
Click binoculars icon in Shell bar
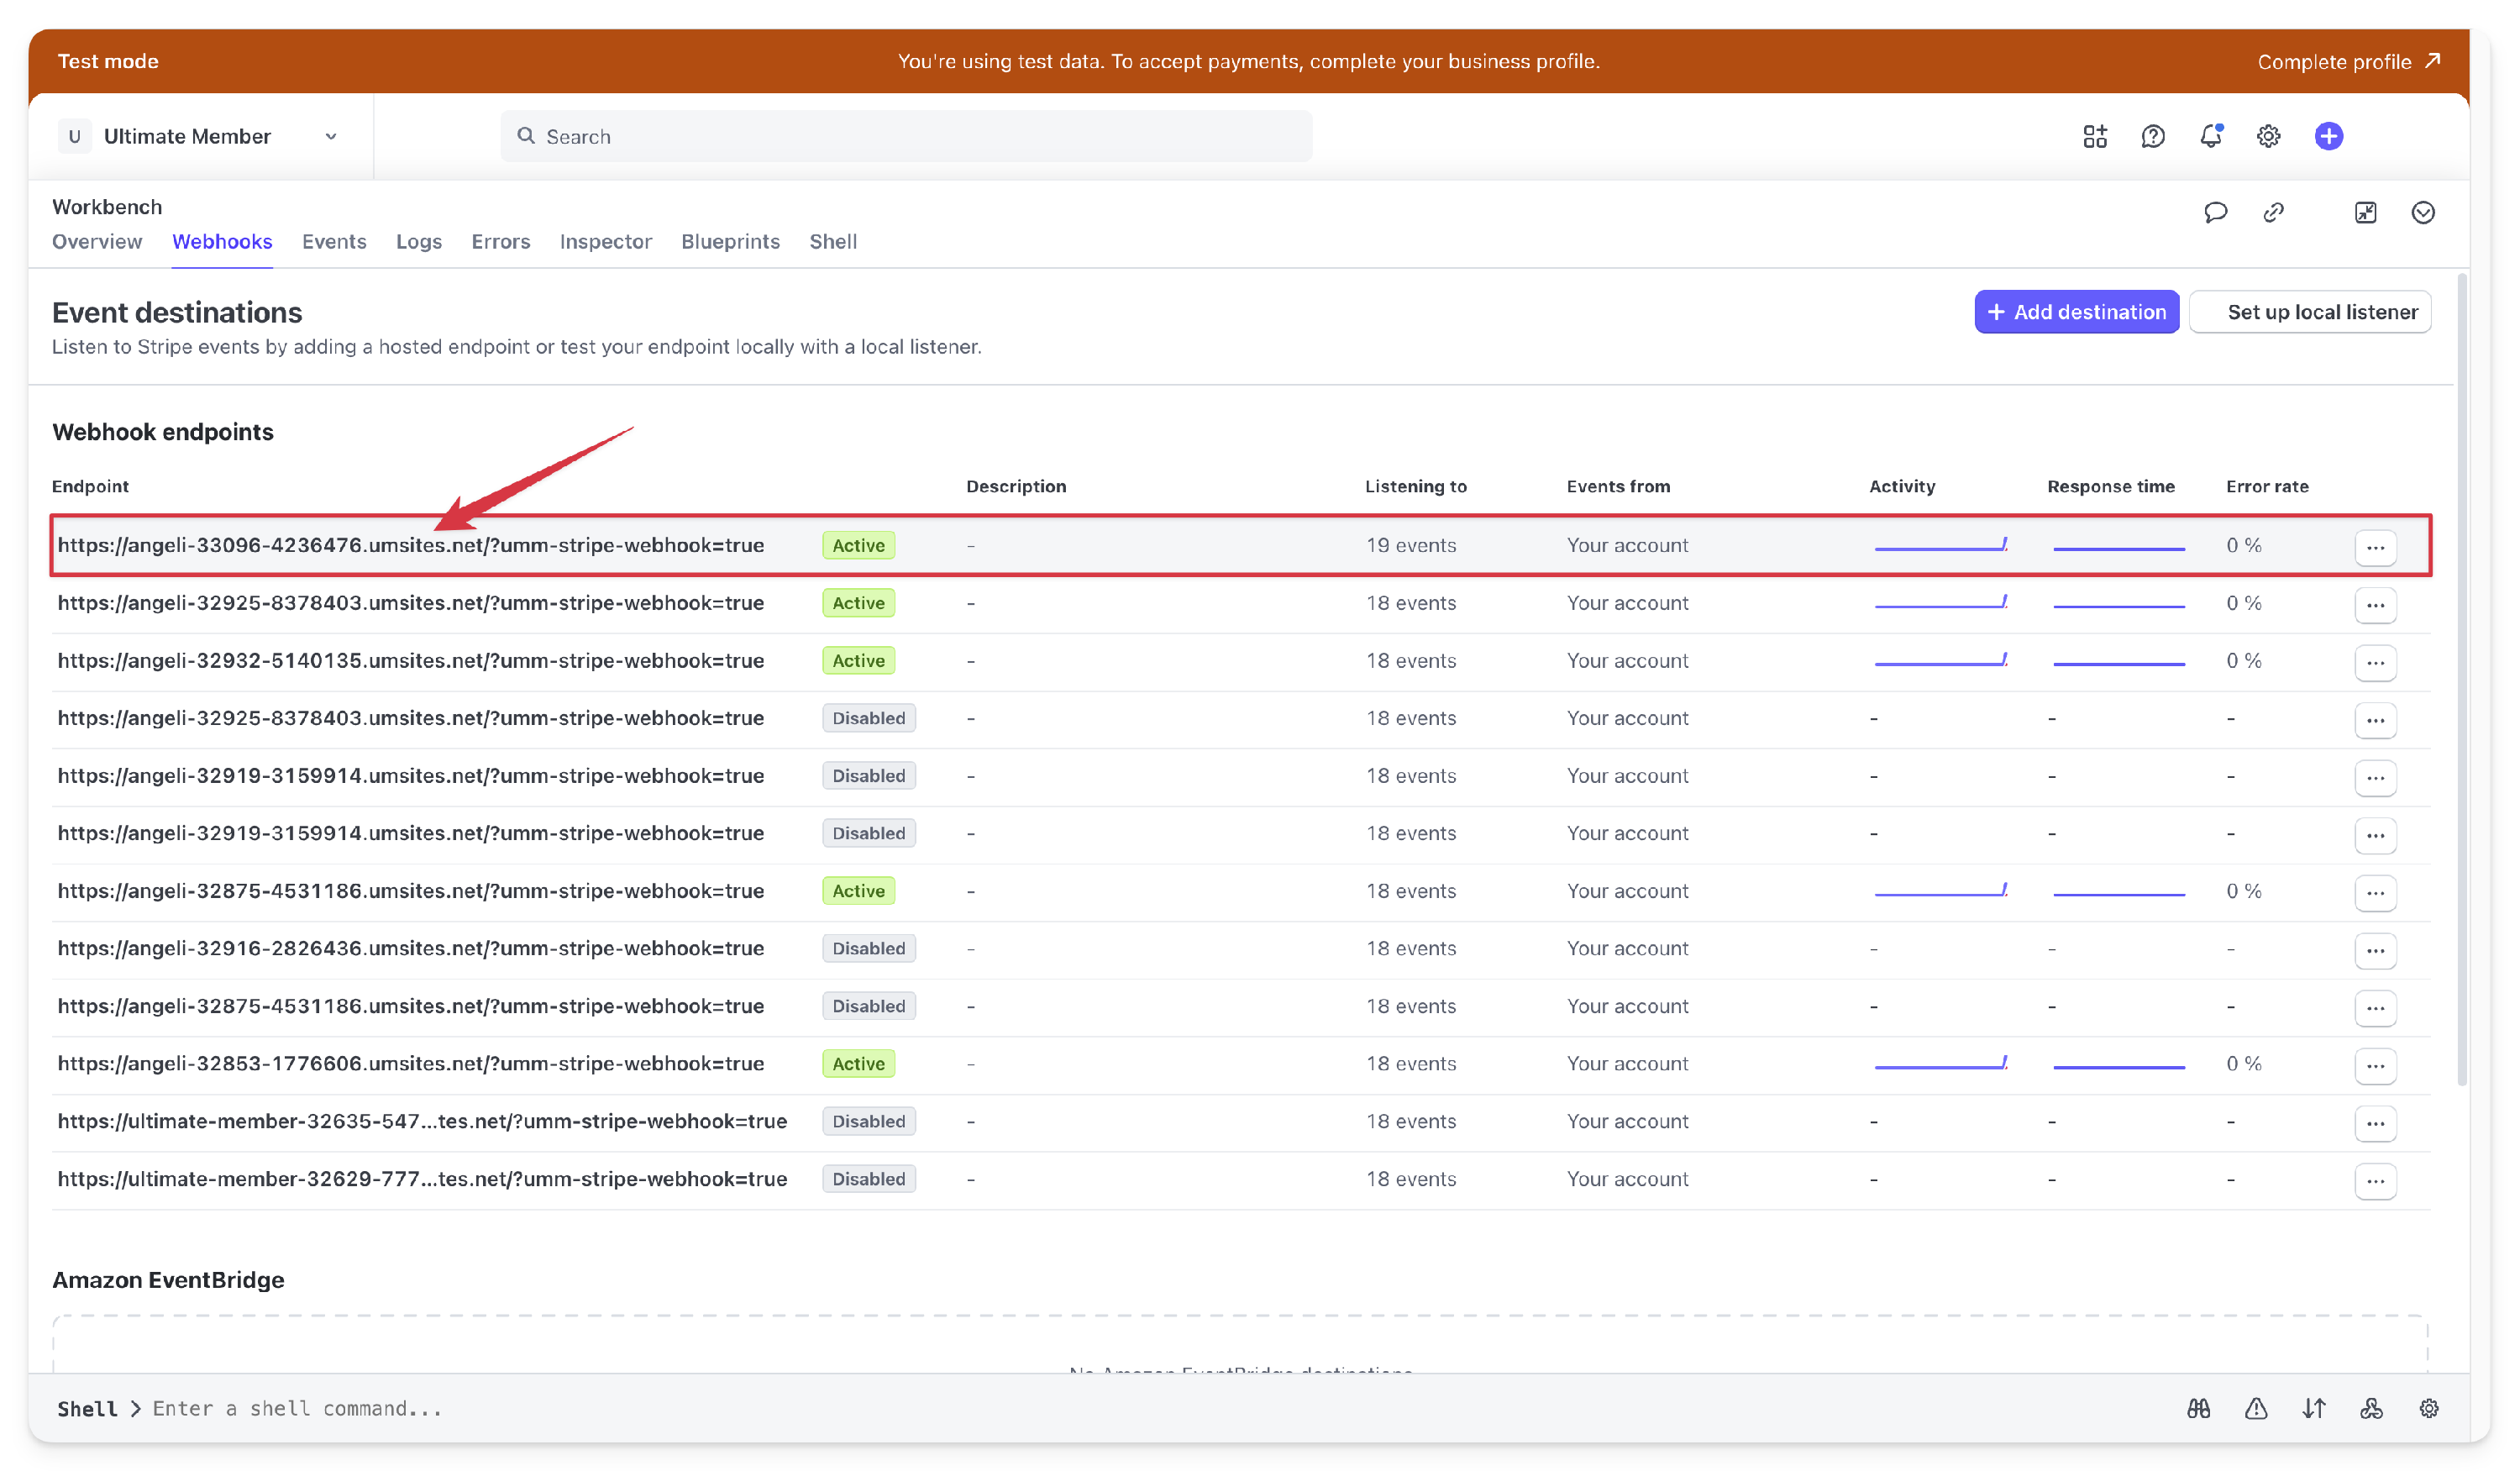tap(2198, 1408)
